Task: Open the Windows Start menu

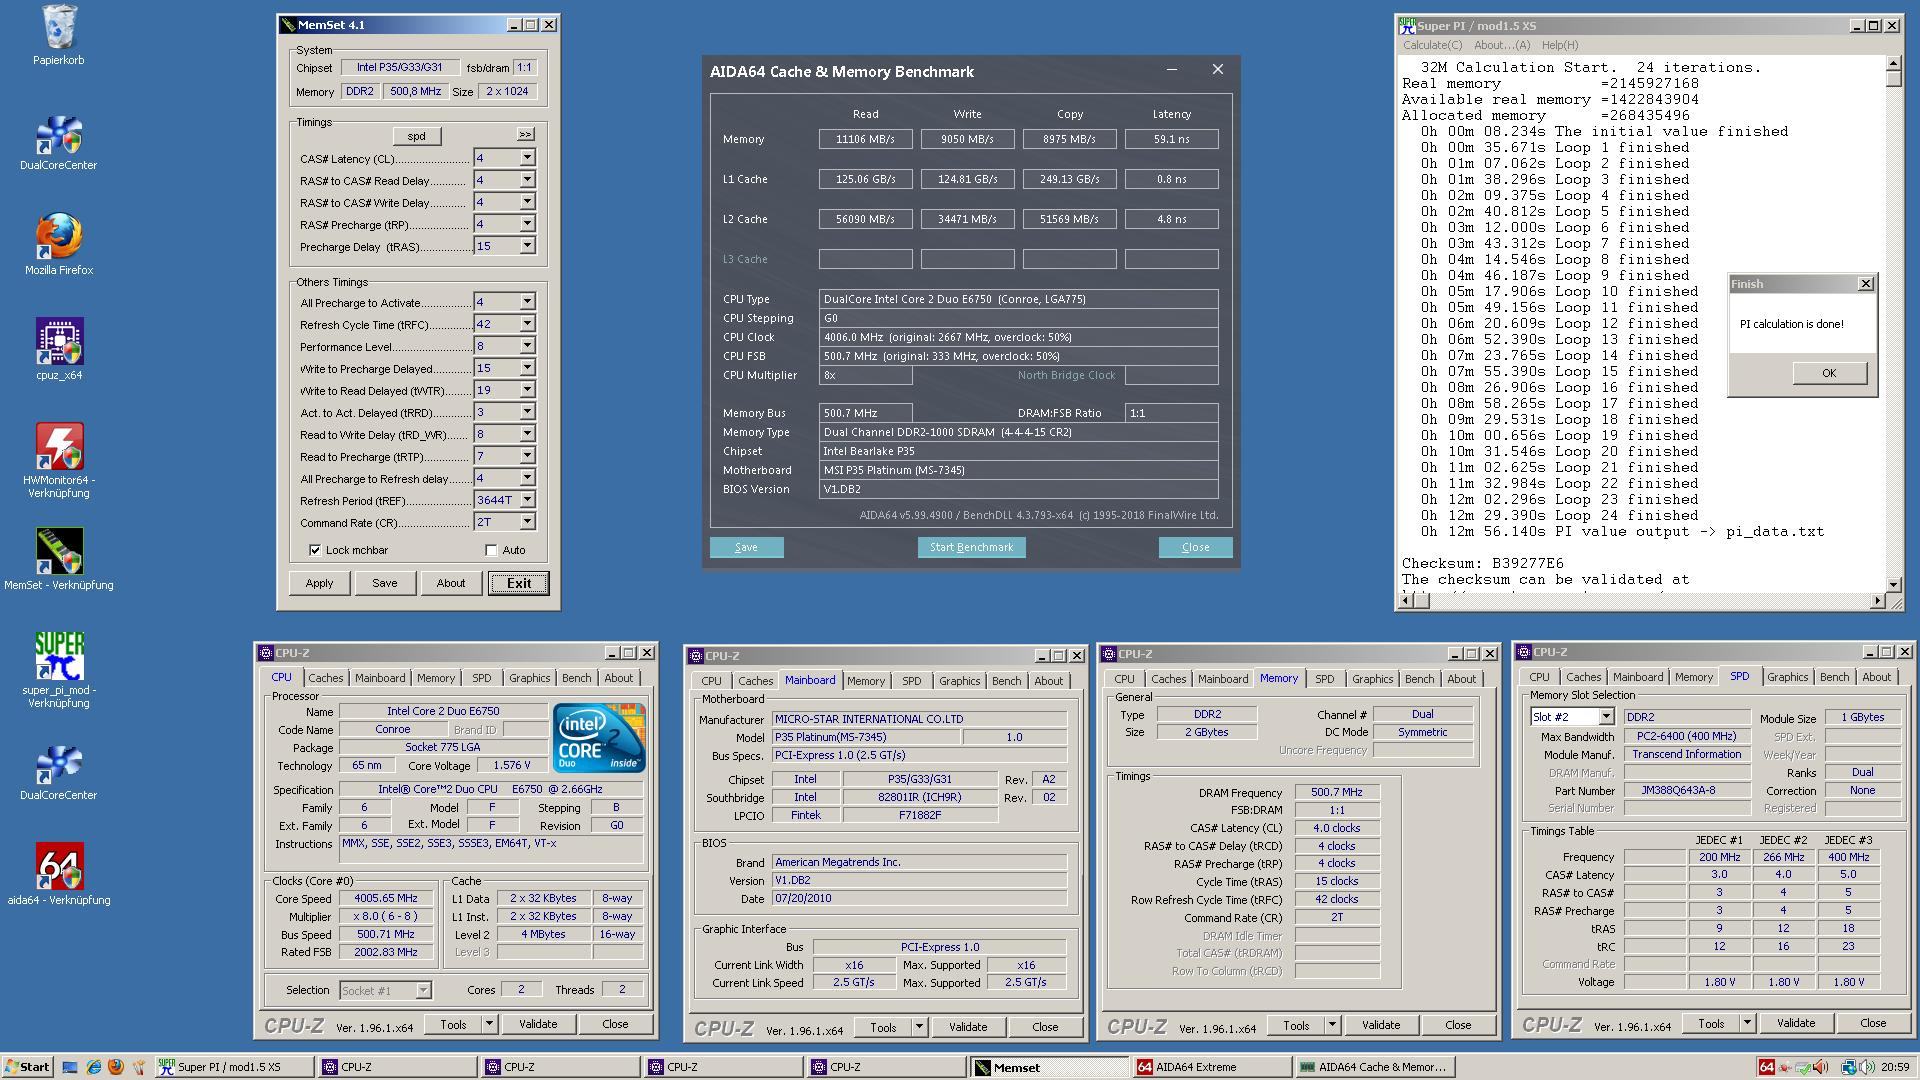Action: [x=27, y=1067]
